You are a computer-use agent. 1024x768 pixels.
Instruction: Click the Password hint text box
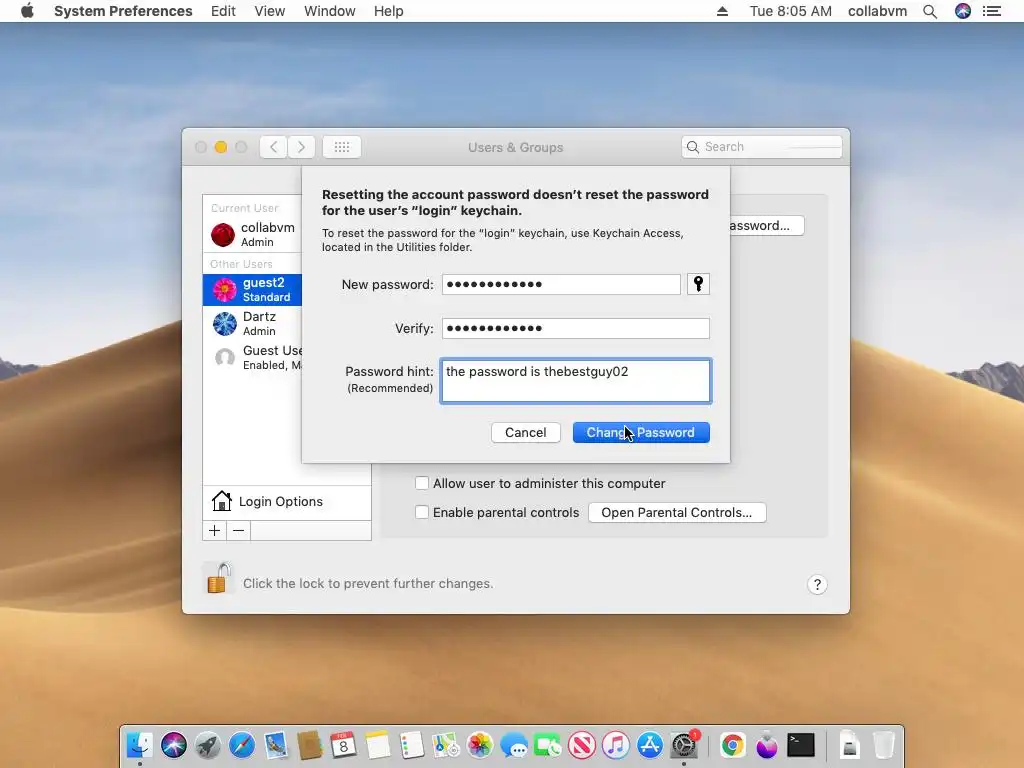pyautogui.click(x=575, y=381)
